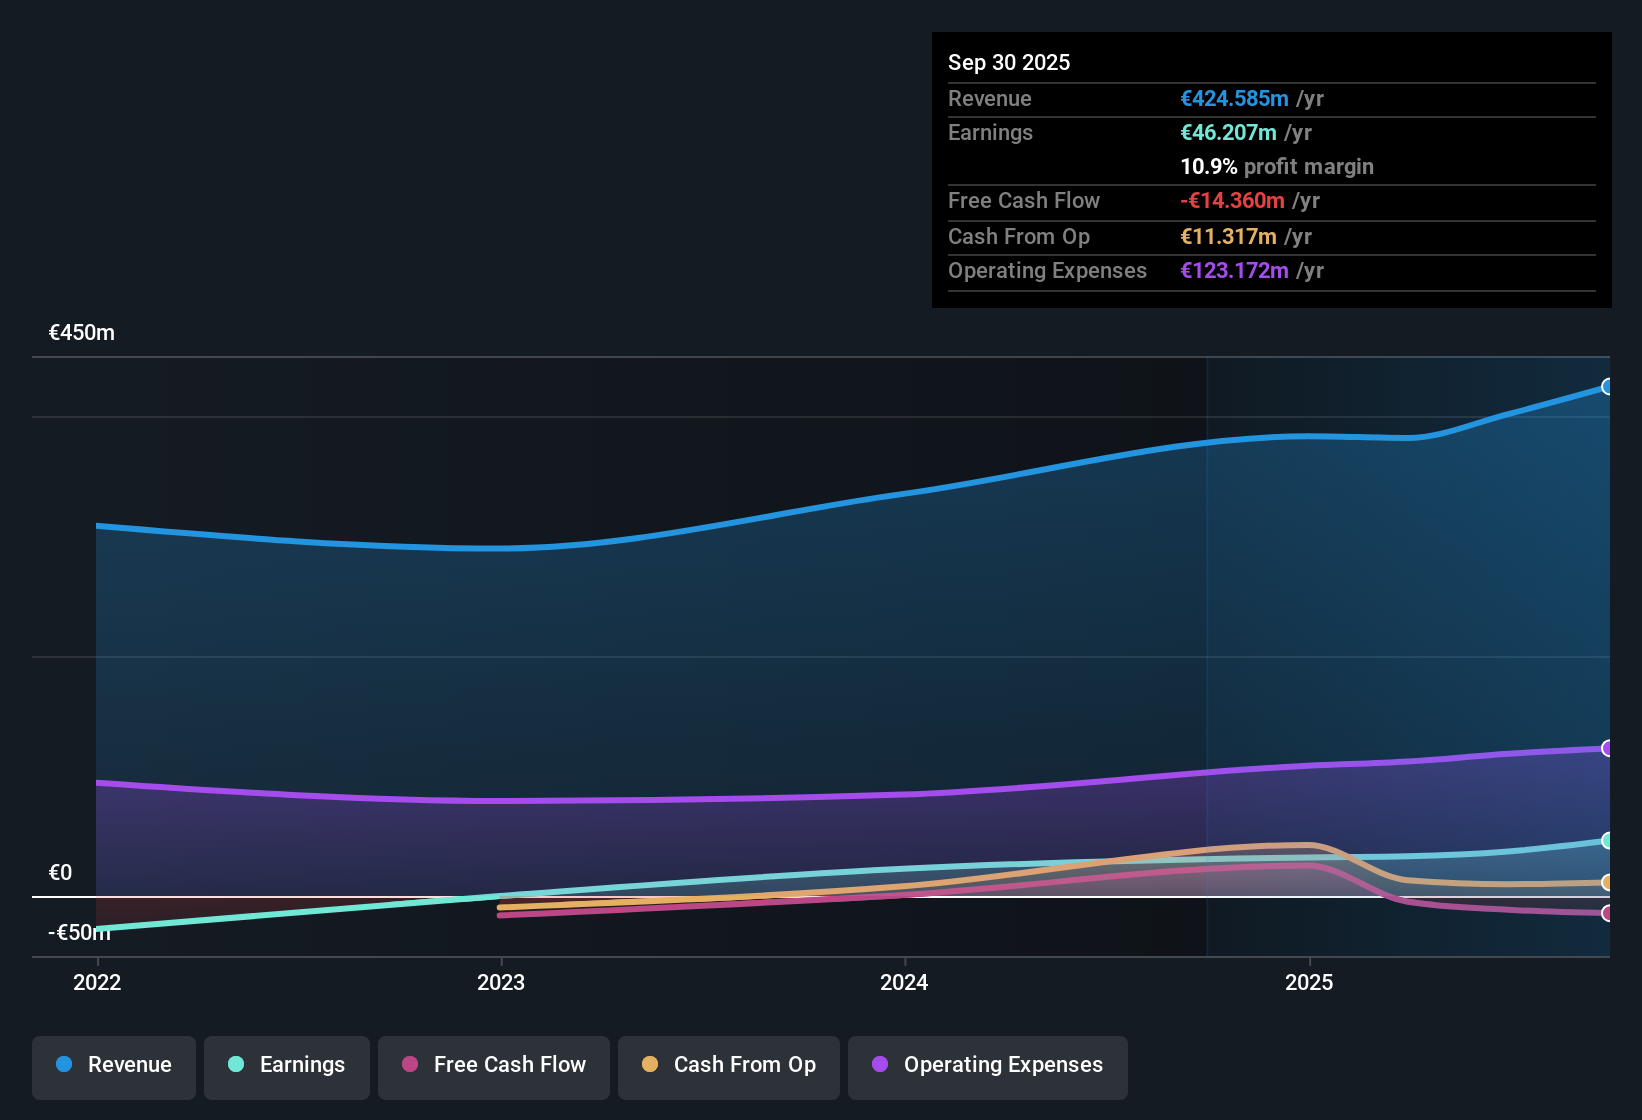Click the 2024 axis label on timeline
Viewport: 1642px width, 1120px height.
(903, 983)
